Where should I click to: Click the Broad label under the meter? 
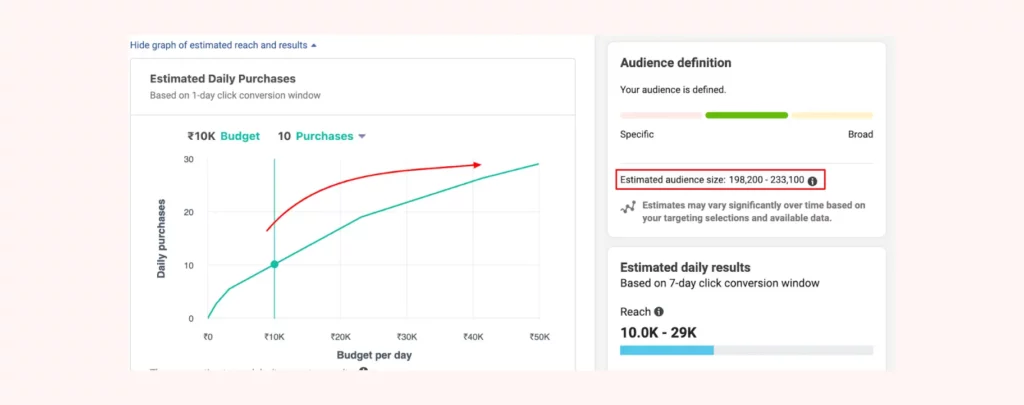tap(860, 135)
